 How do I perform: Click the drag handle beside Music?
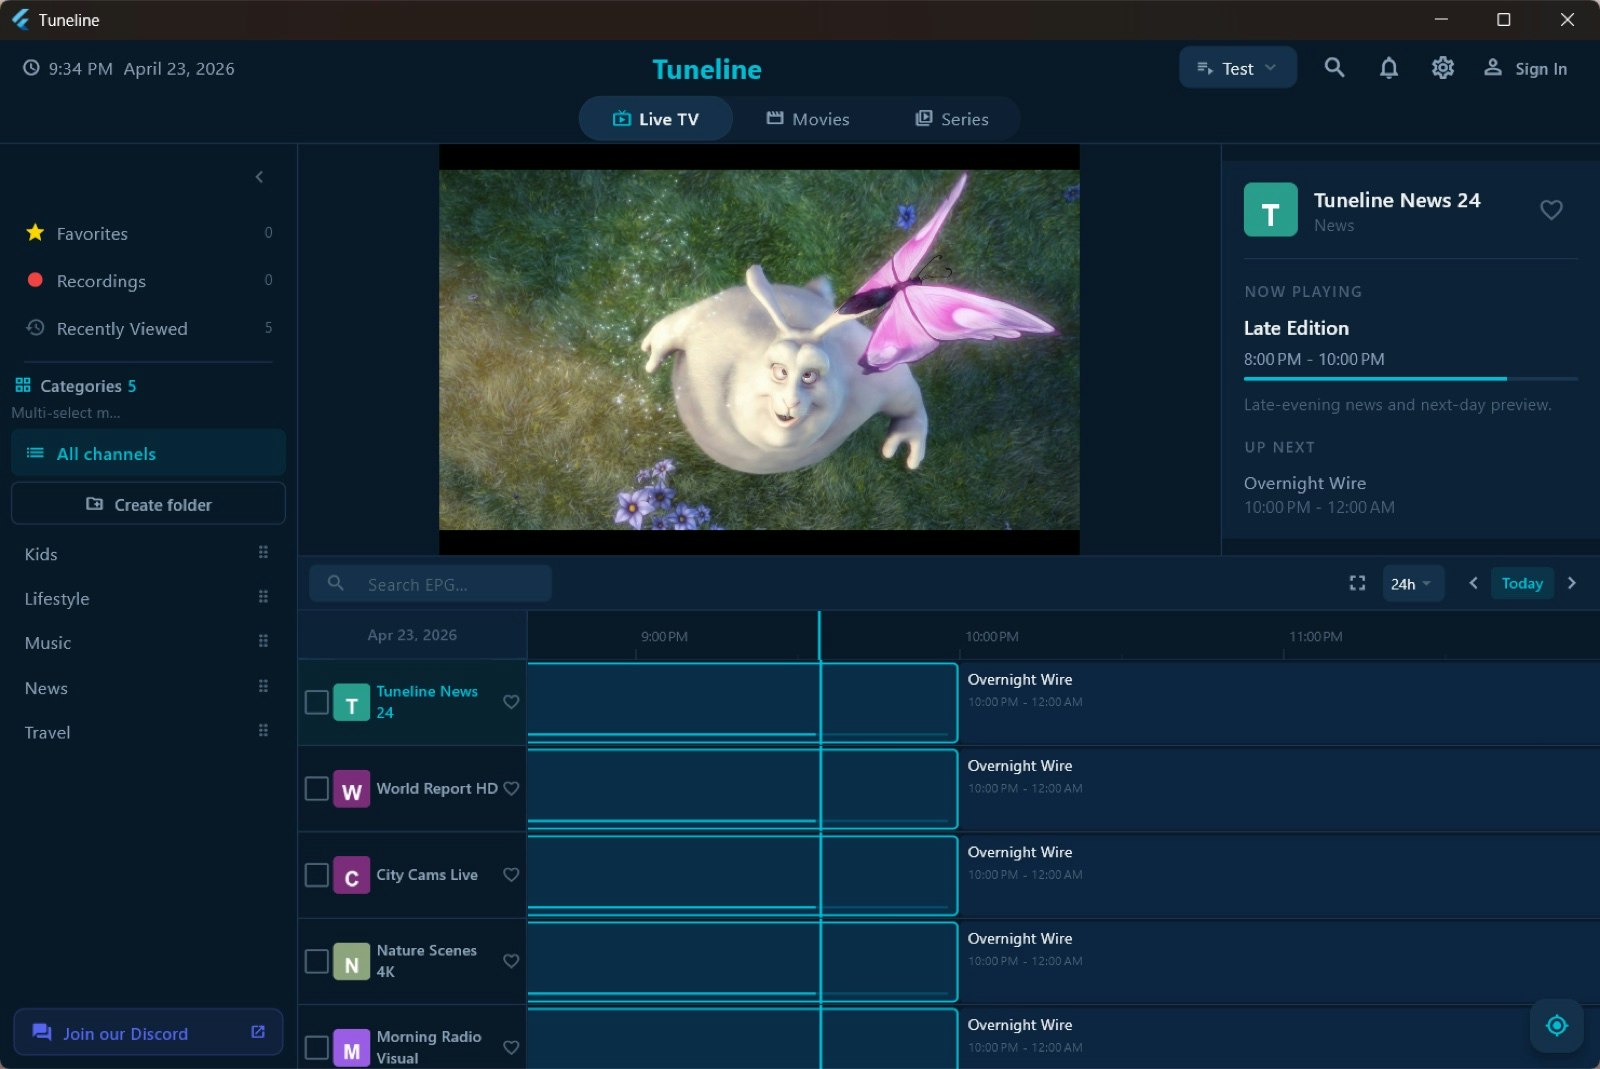(x=263, y=641)
